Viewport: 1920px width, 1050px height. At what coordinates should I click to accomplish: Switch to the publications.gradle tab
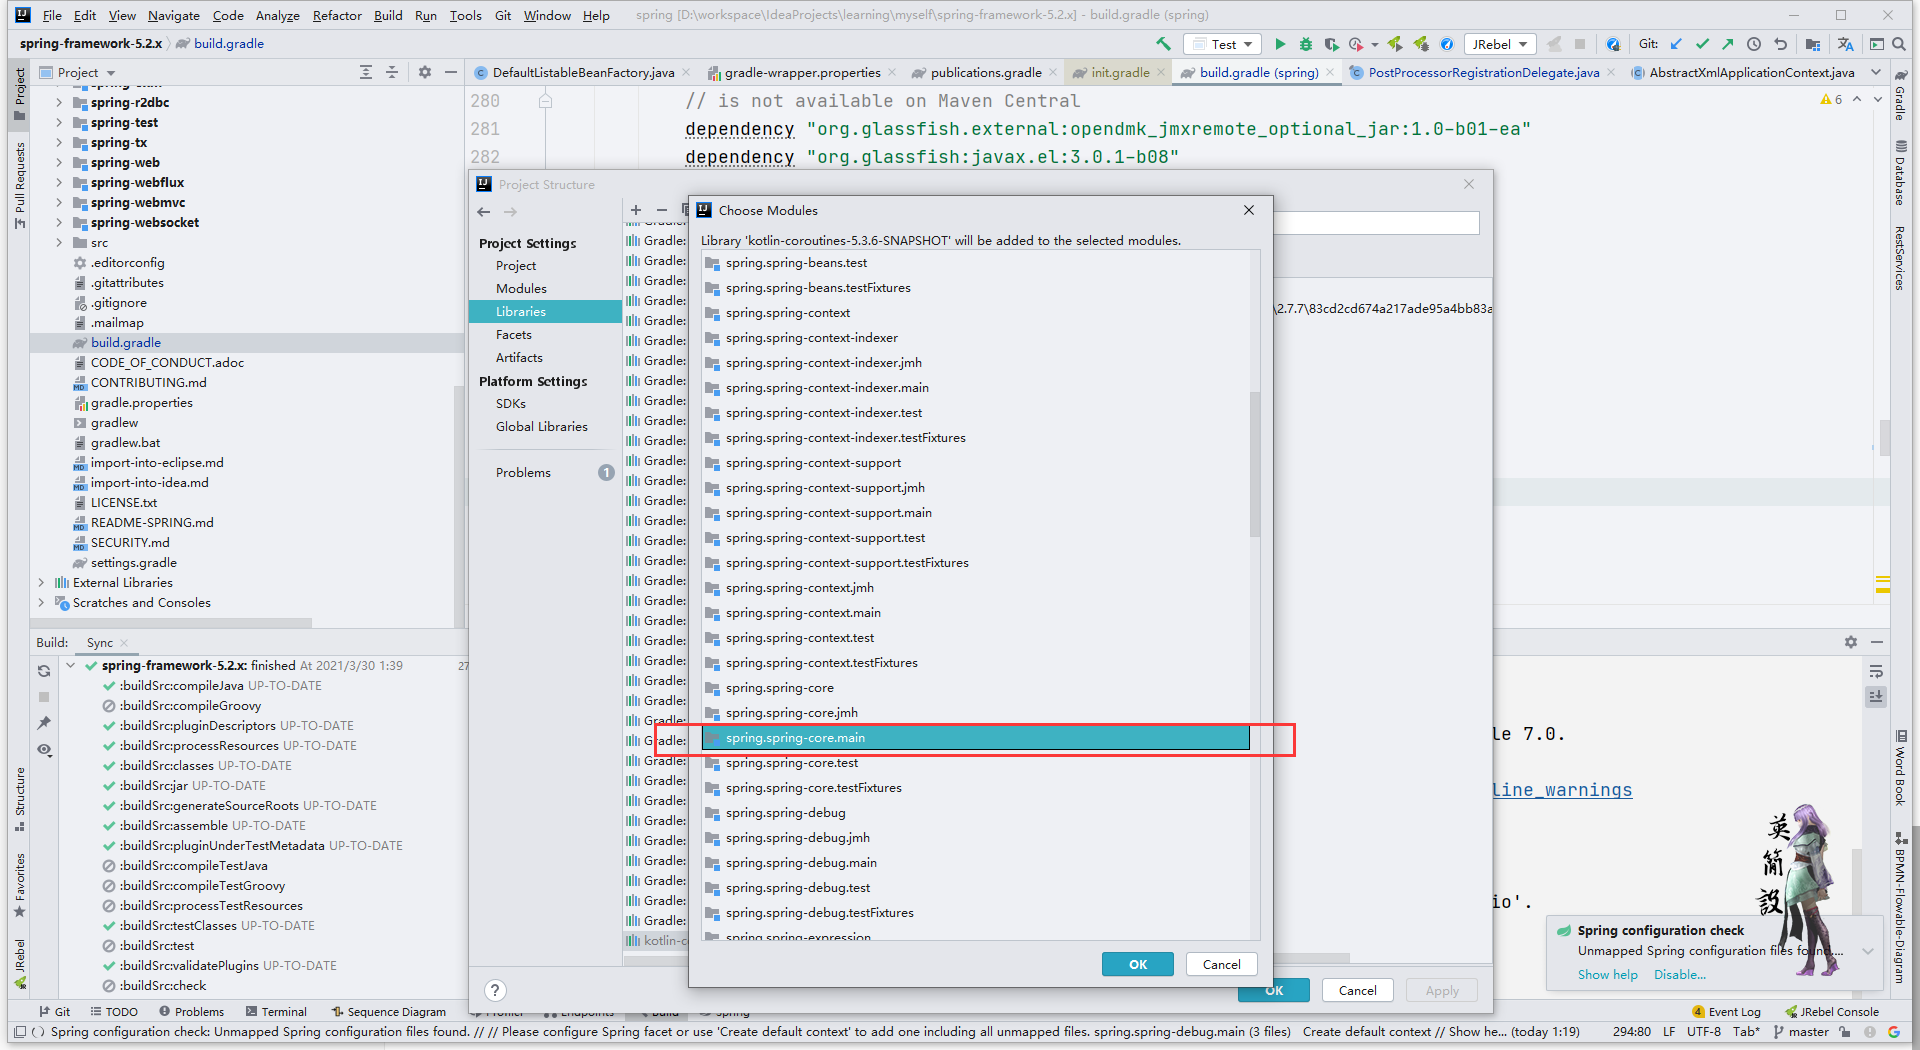pos(985,73)
